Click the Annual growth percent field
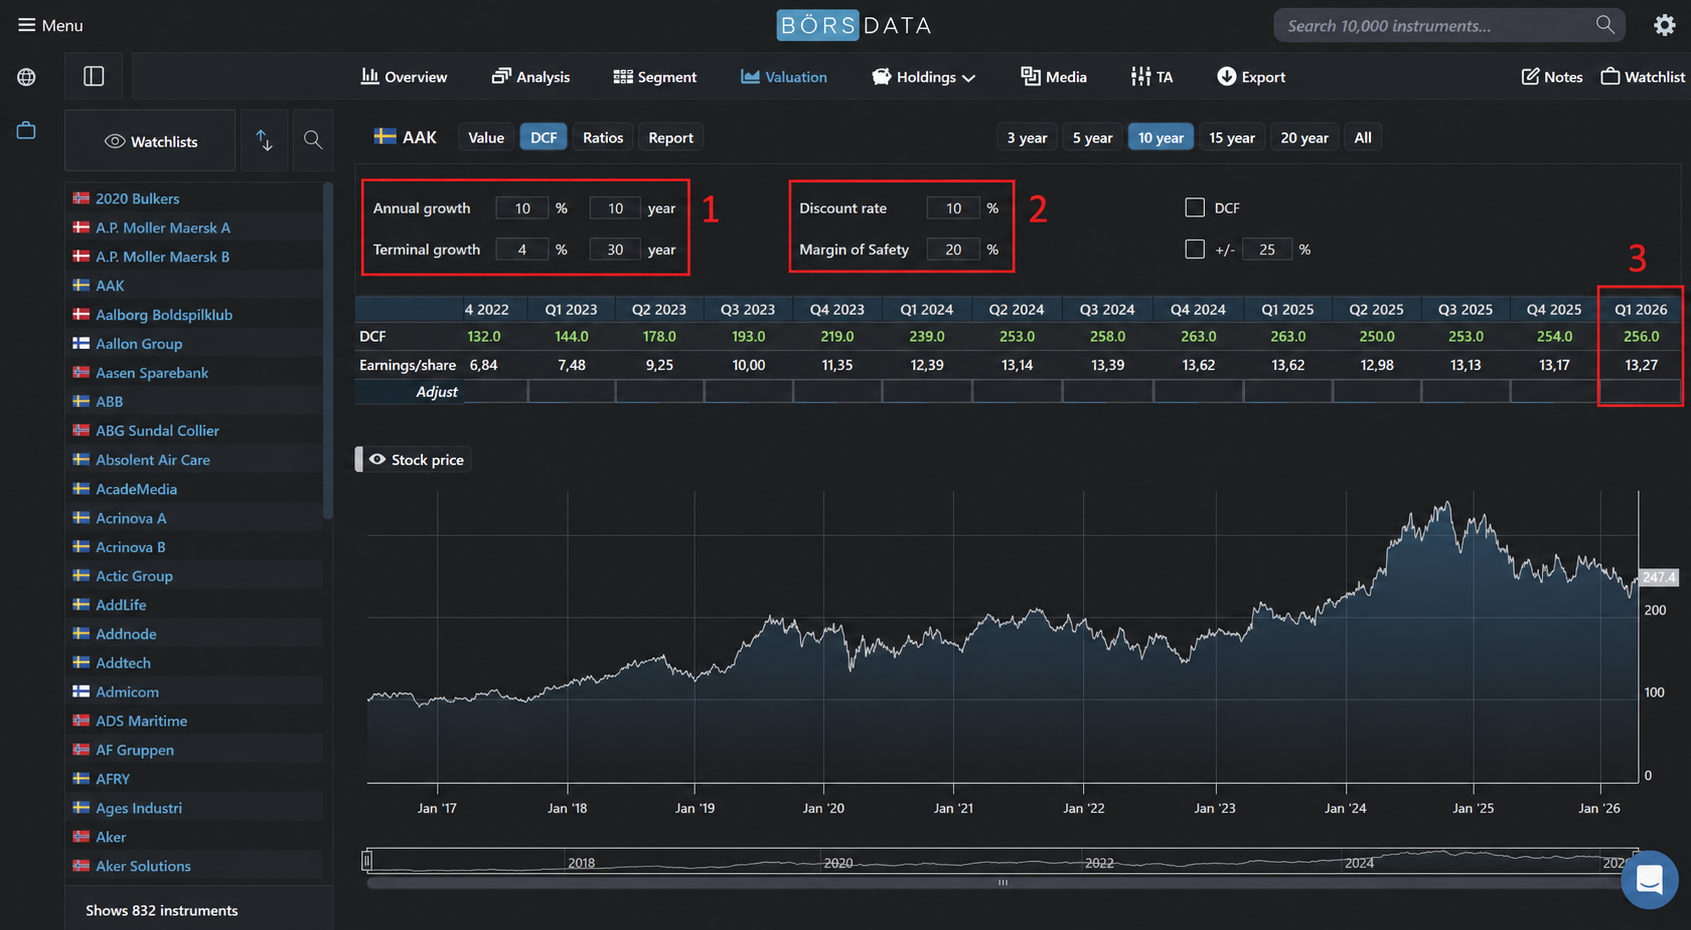 (x=522, y=208)
